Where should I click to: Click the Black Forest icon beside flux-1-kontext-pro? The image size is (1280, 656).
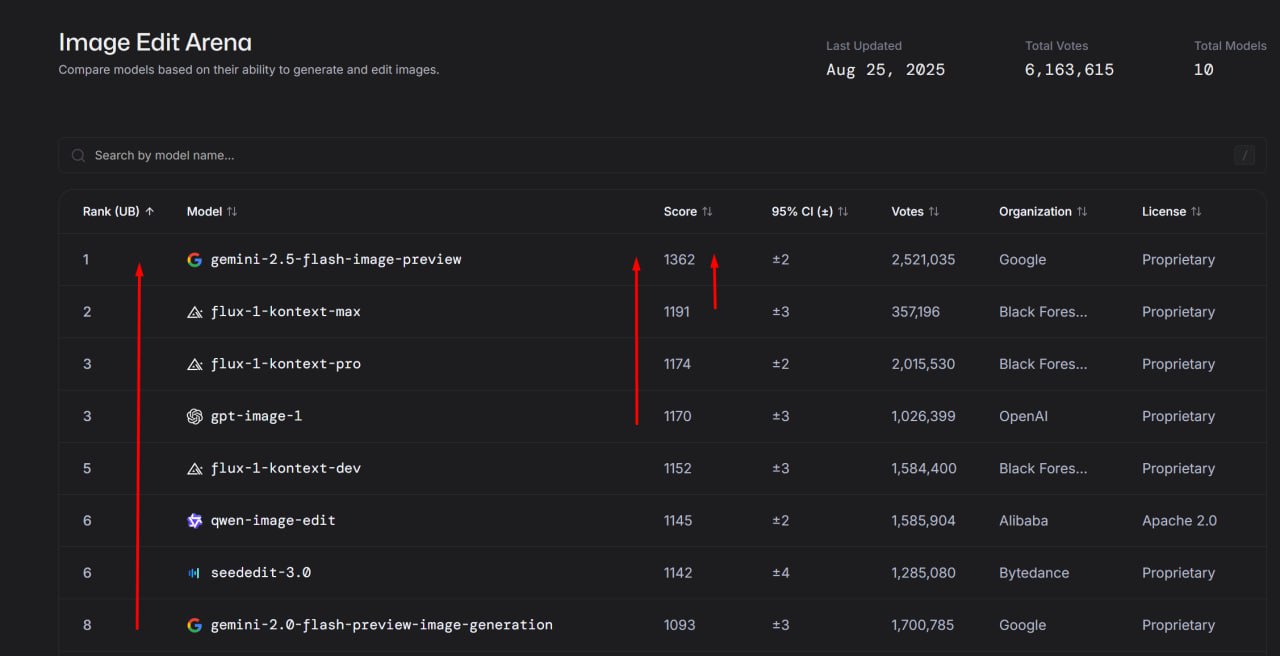tap(195, 364)
